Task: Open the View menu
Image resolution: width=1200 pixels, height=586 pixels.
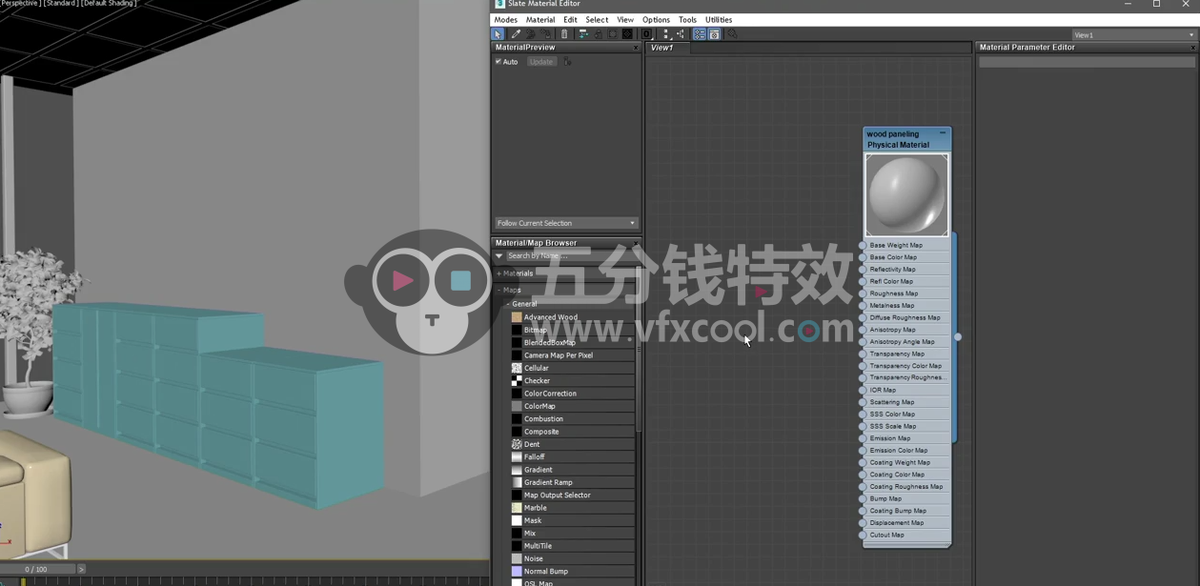Action: click(625, 20)
